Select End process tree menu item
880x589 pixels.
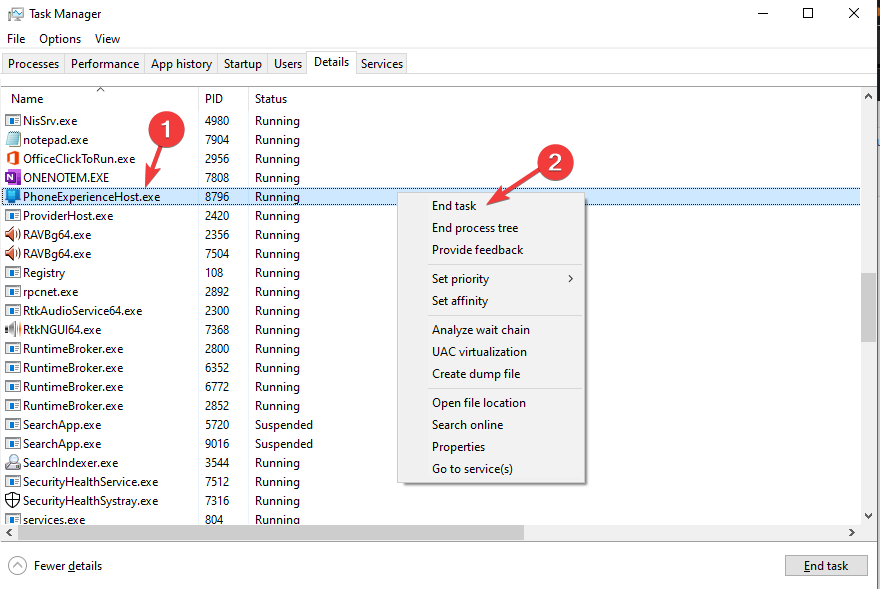[x=475, y=228]
